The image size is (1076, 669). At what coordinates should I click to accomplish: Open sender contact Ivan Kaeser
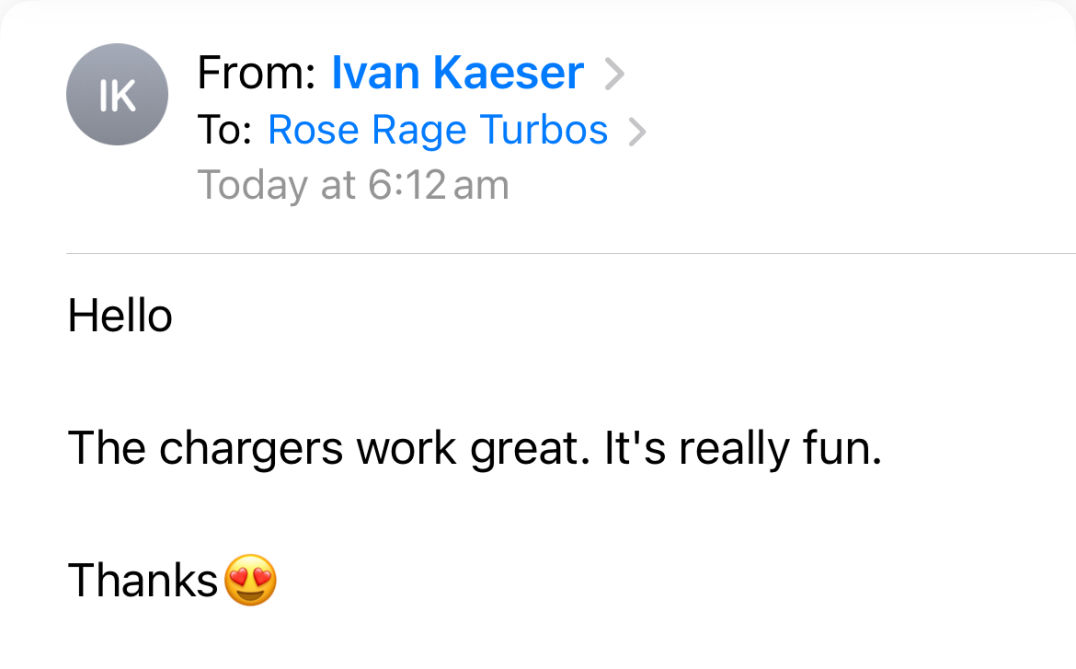pyautogui.click(x=457, y=73)
